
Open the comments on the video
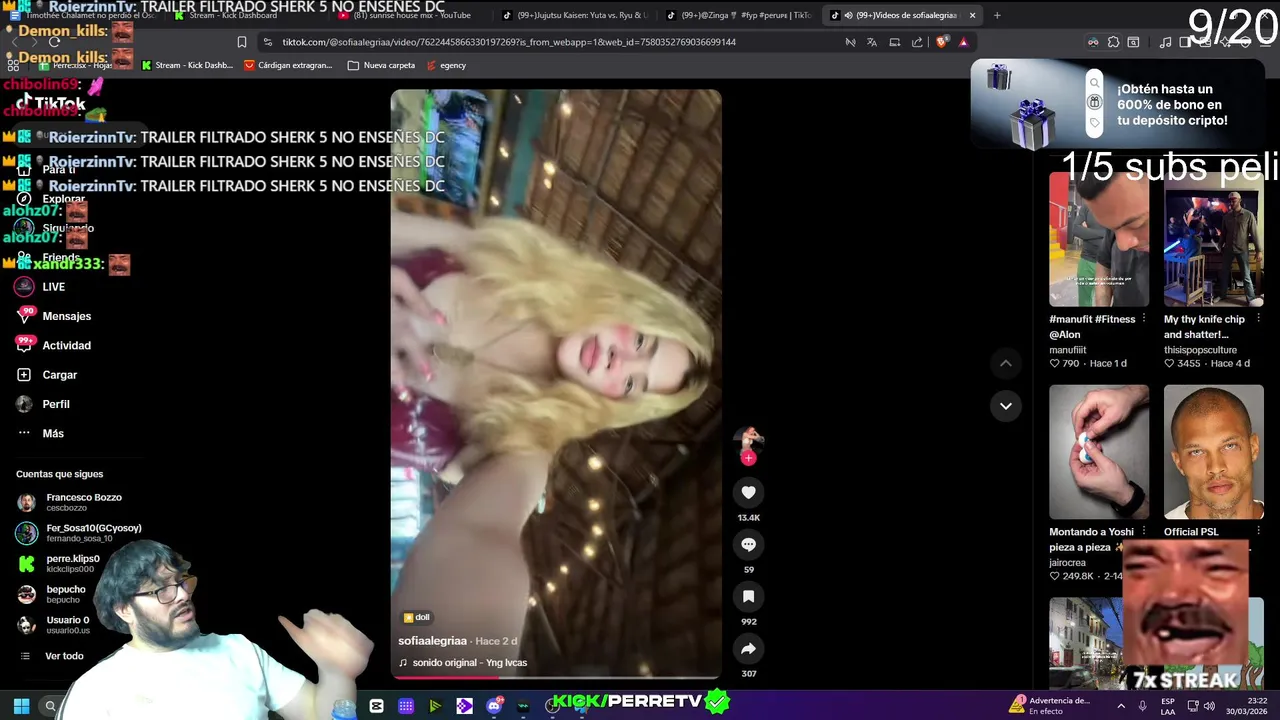click(748, 544)
